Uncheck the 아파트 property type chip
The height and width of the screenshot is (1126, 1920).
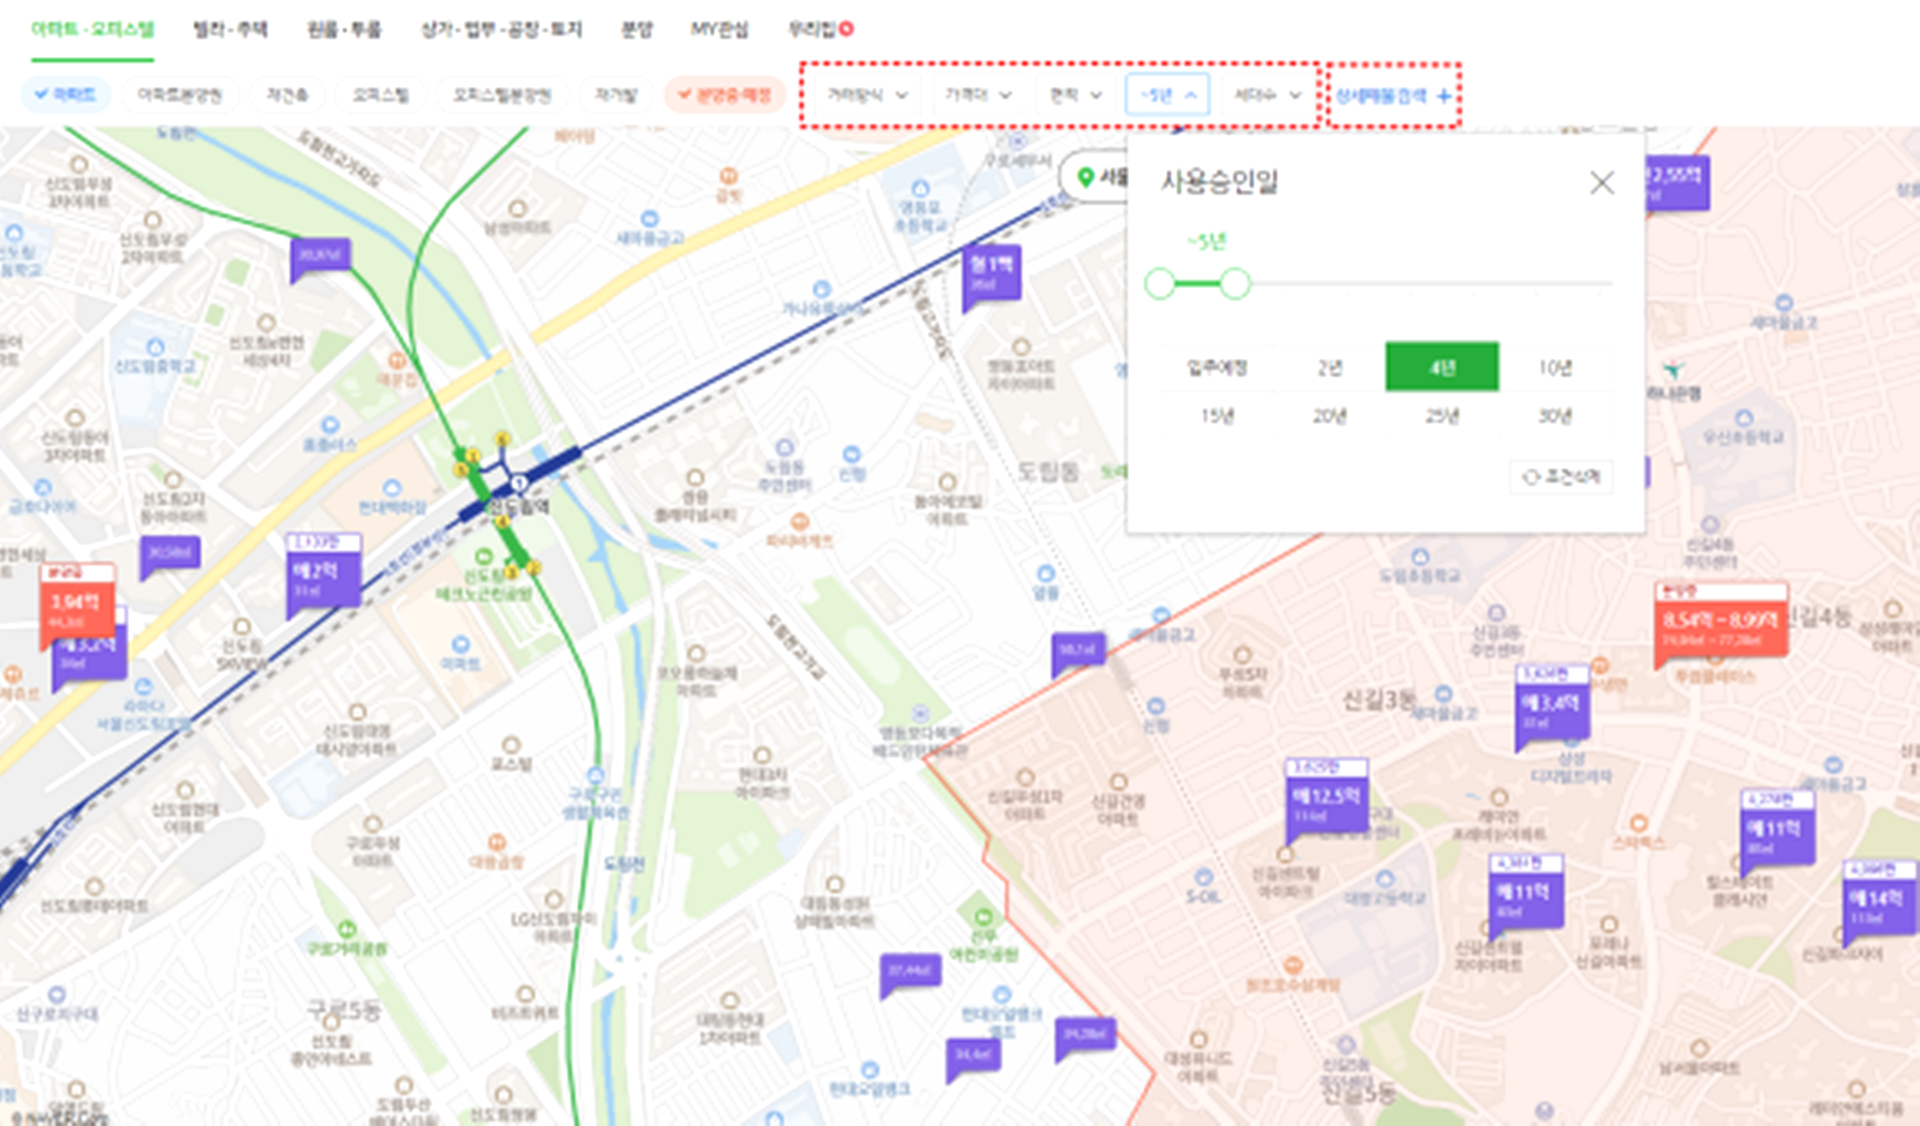[x=65, y=95]
